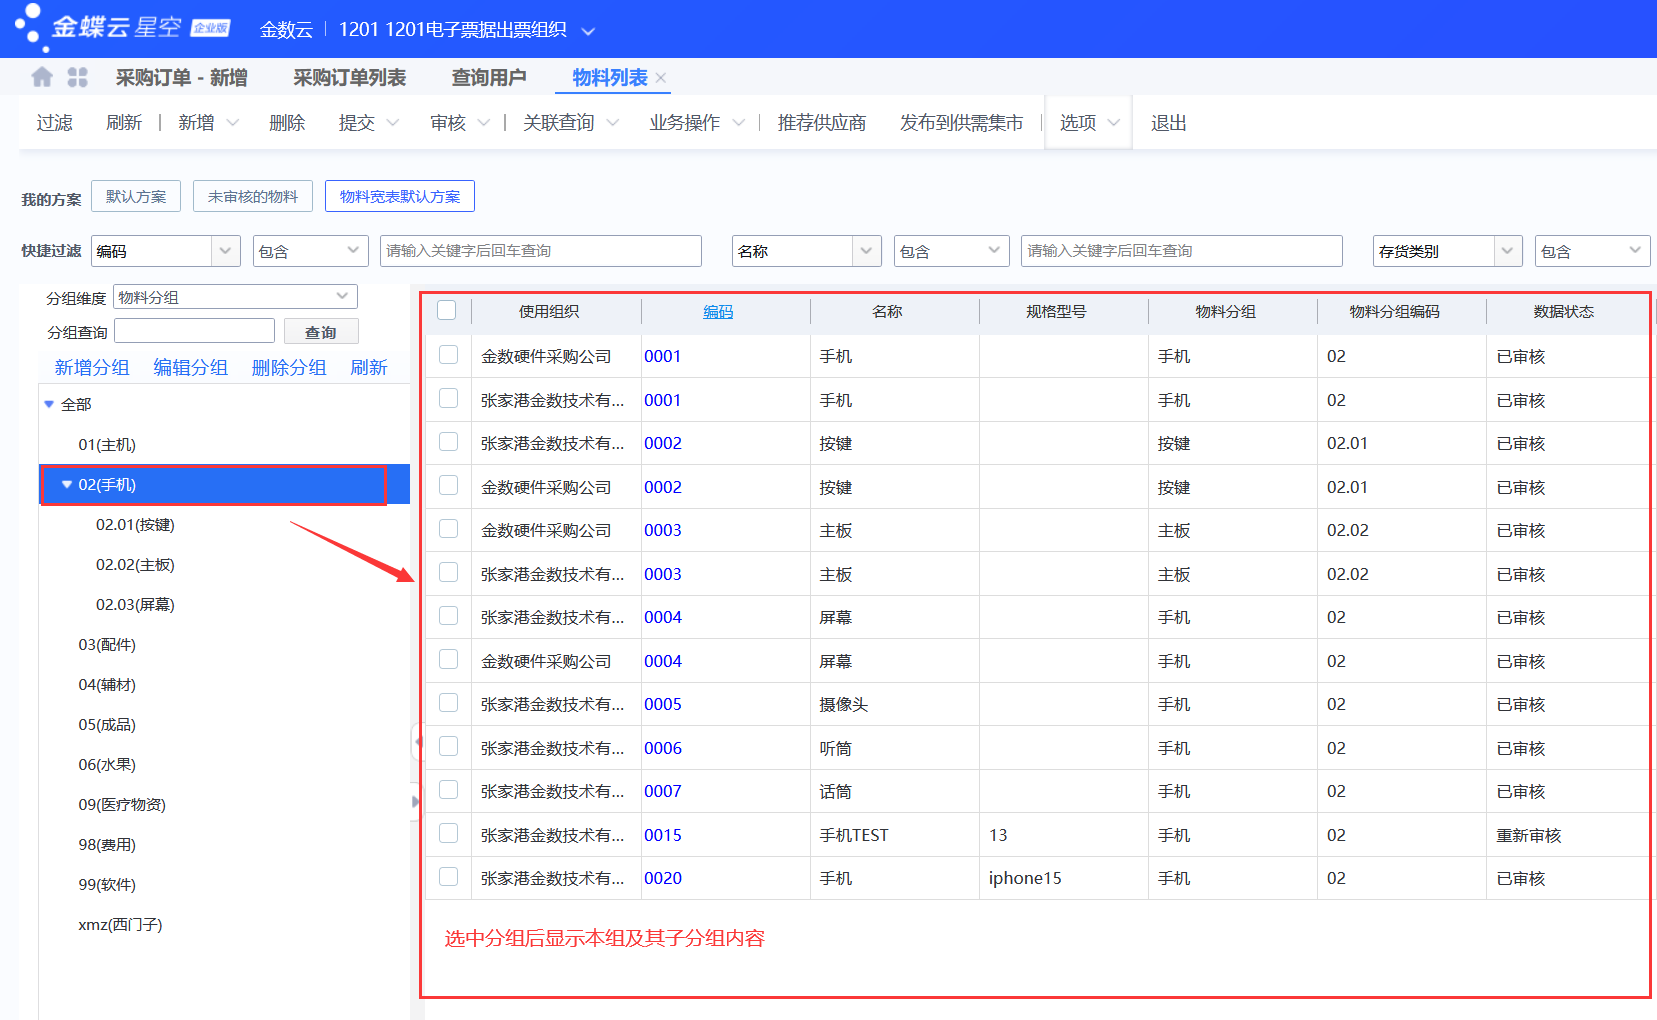Tick the checkbox for 0007 话筒

(449, 790)
